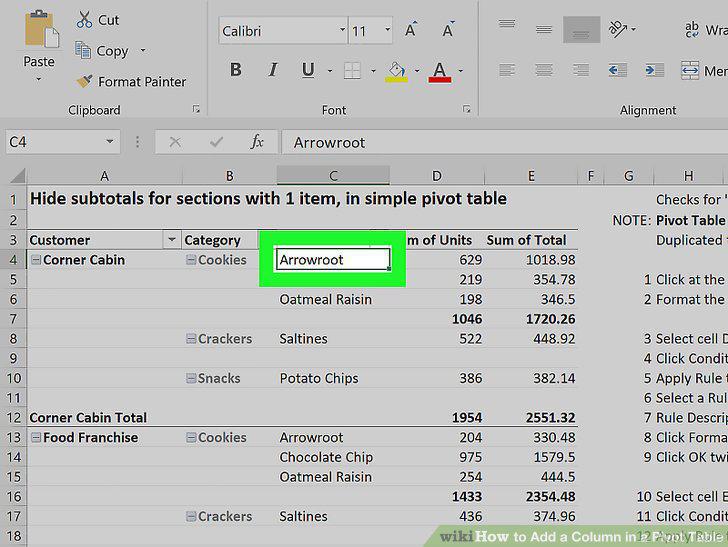Decrease cell indent

[x=618, y=70]
